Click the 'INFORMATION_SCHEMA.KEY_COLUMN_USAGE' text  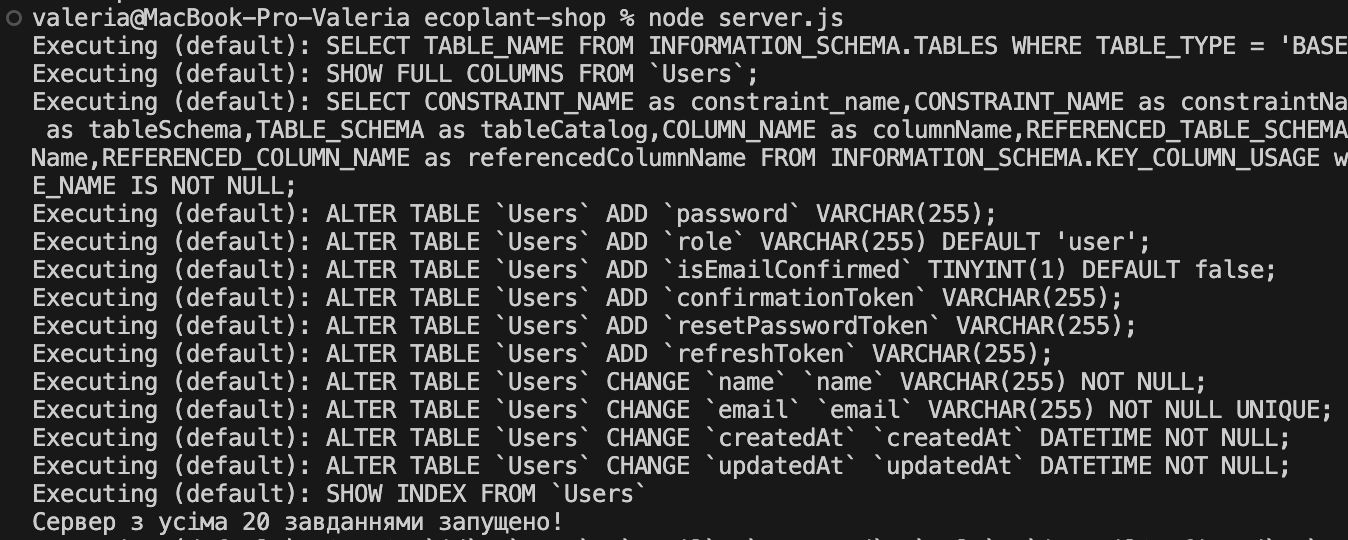tap(1075, 158)
